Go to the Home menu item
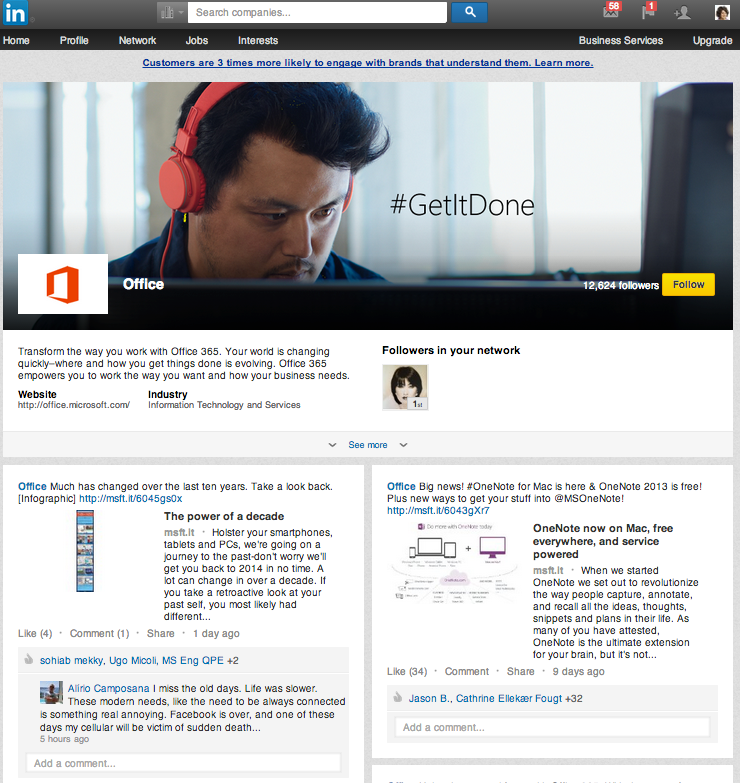 pyautogui.click(x=16, y=40)
